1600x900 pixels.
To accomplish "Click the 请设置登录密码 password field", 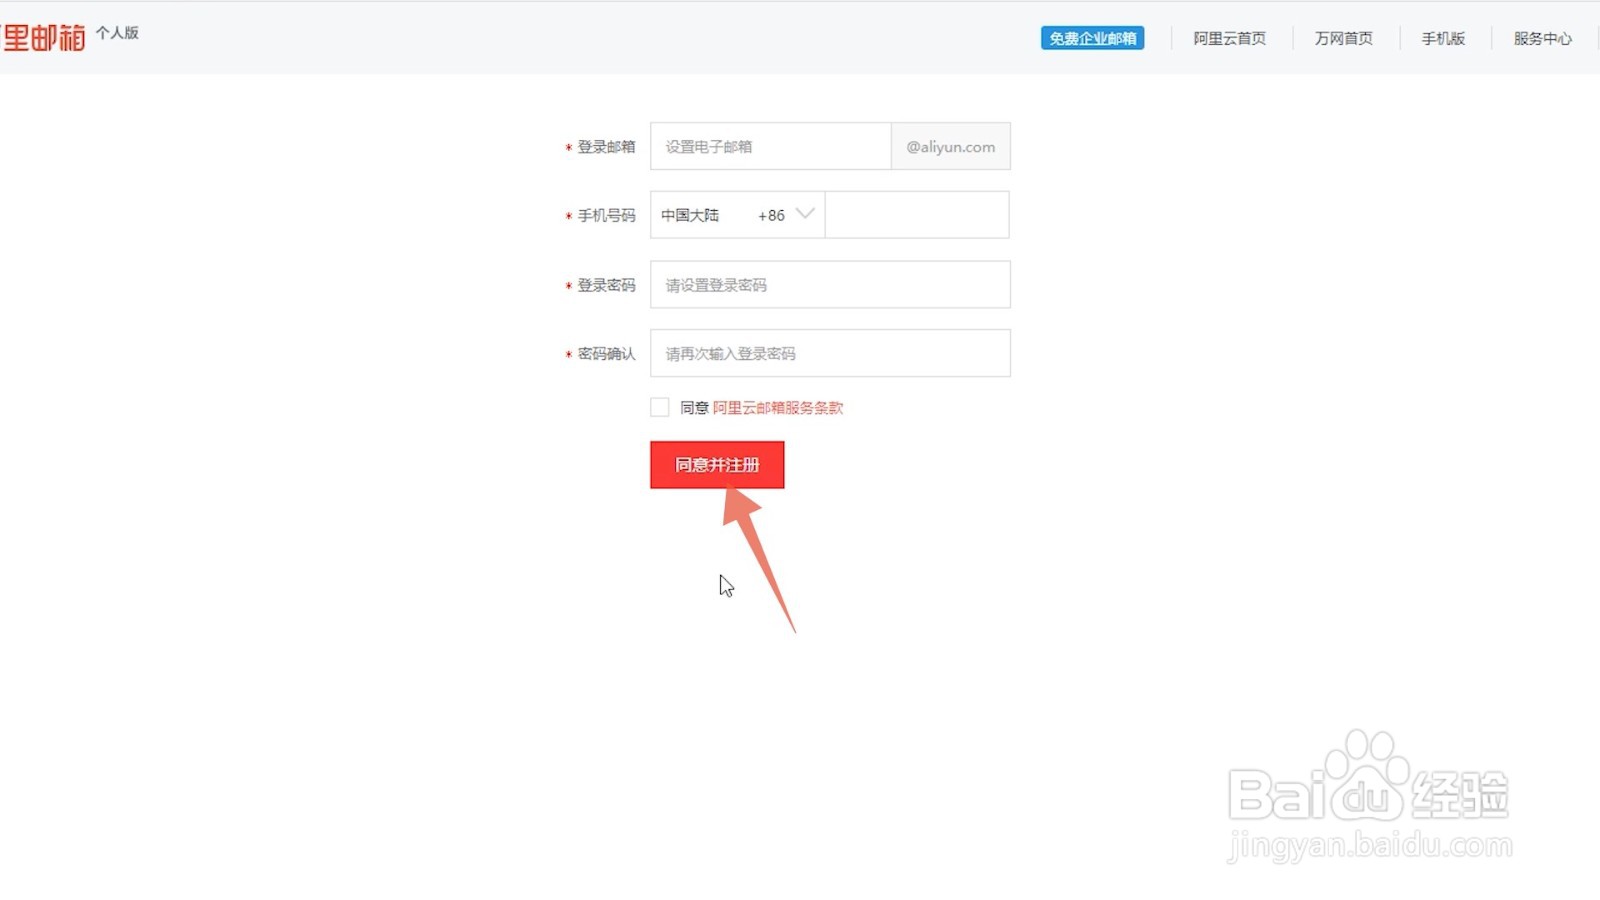I will tap(830, 285).
